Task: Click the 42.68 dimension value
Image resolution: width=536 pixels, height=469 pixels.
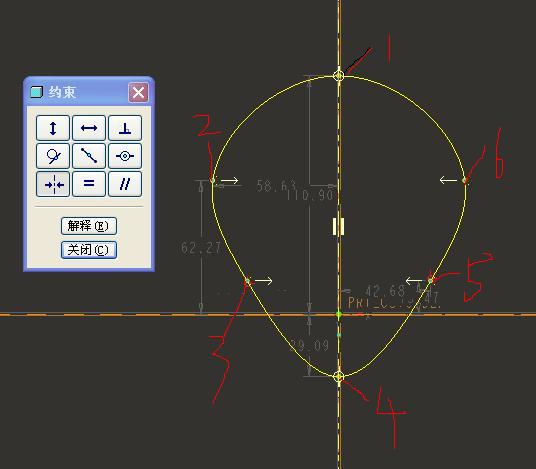Action: 385,291
